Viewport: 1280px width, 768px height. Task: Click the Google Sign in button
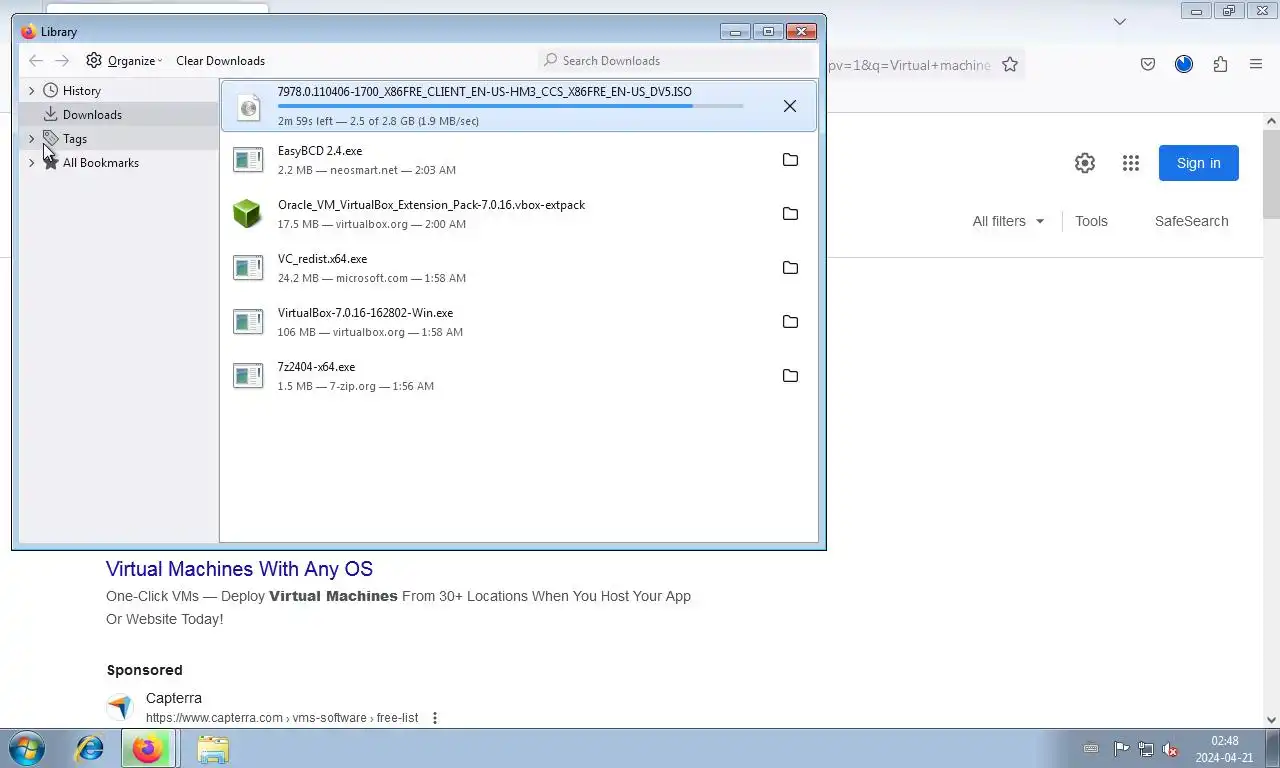pyautogui.click(x=1199, y=163)
